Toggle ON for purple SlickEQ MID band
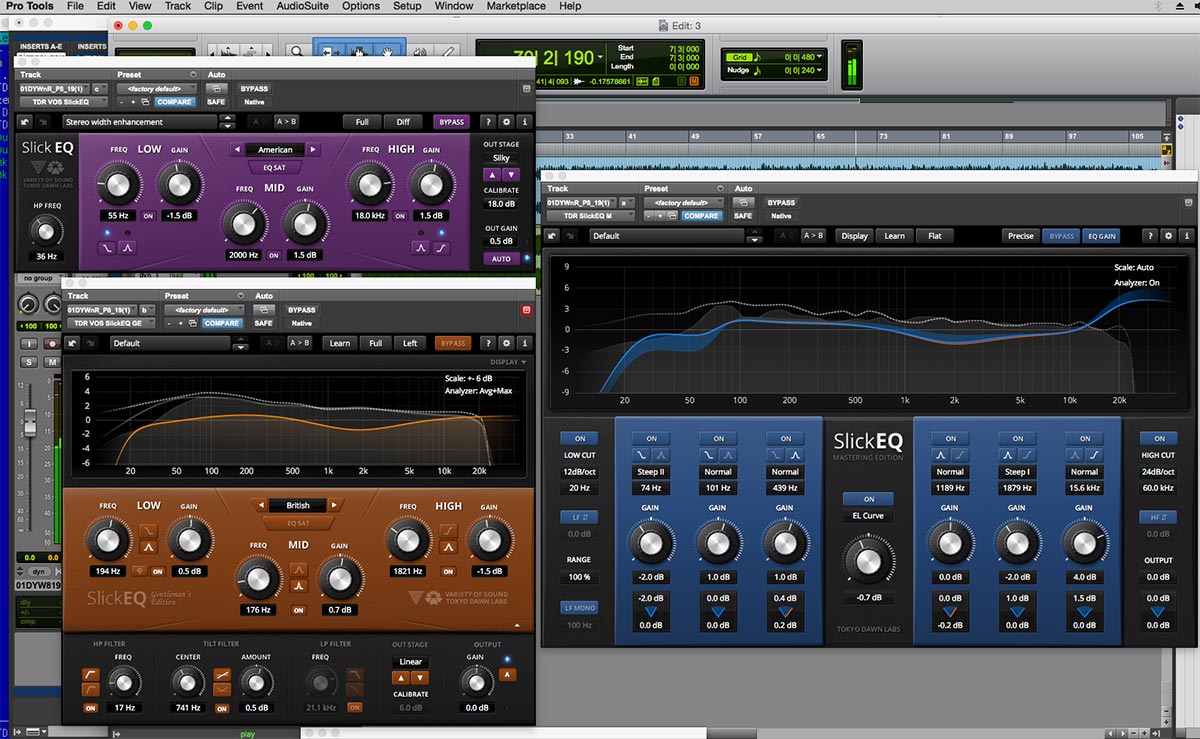Viewport: 1200px width, 739px height. [274, 255]
